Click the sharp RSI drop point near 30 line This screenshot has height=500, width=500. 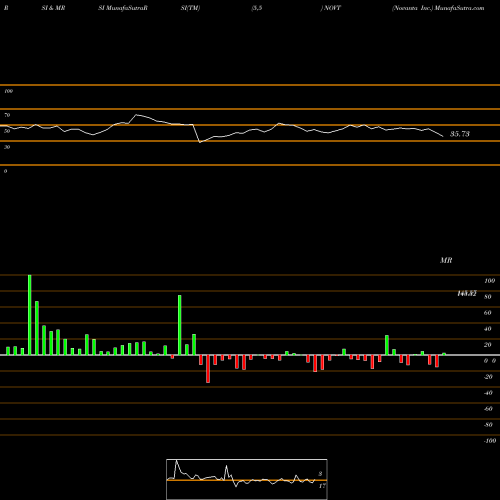(200, 142)
